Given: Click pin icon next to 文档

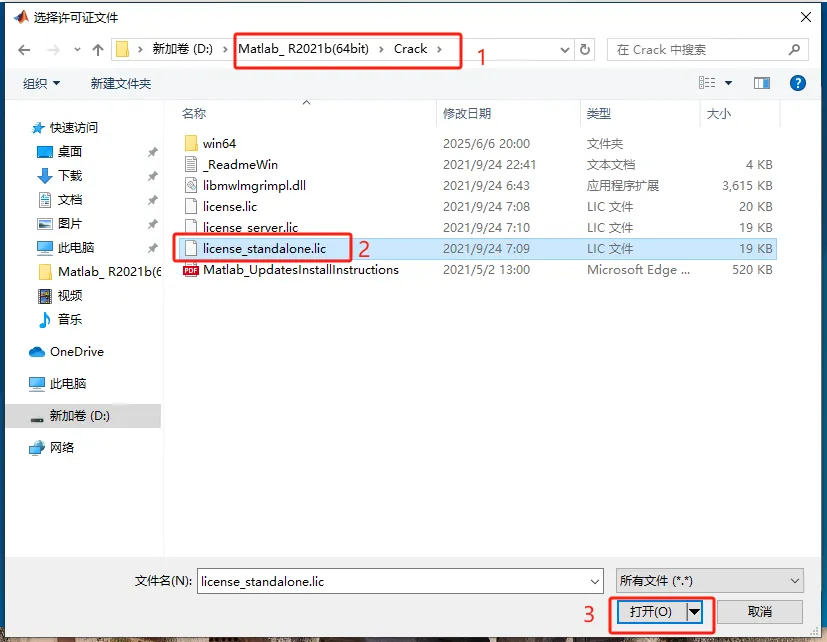Looking at the screenshot, I should (152, 200).
